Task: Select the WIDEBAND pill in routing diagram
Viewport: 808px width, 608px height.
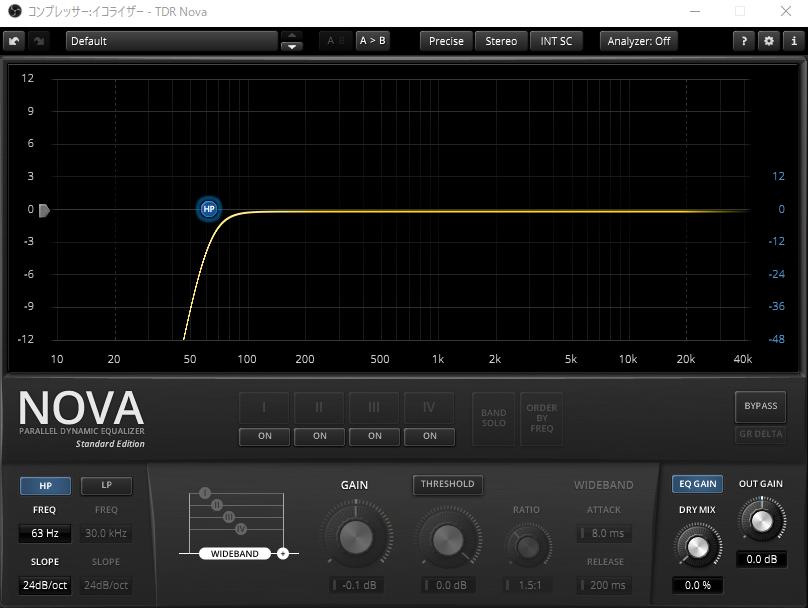Action: point(235,553)
